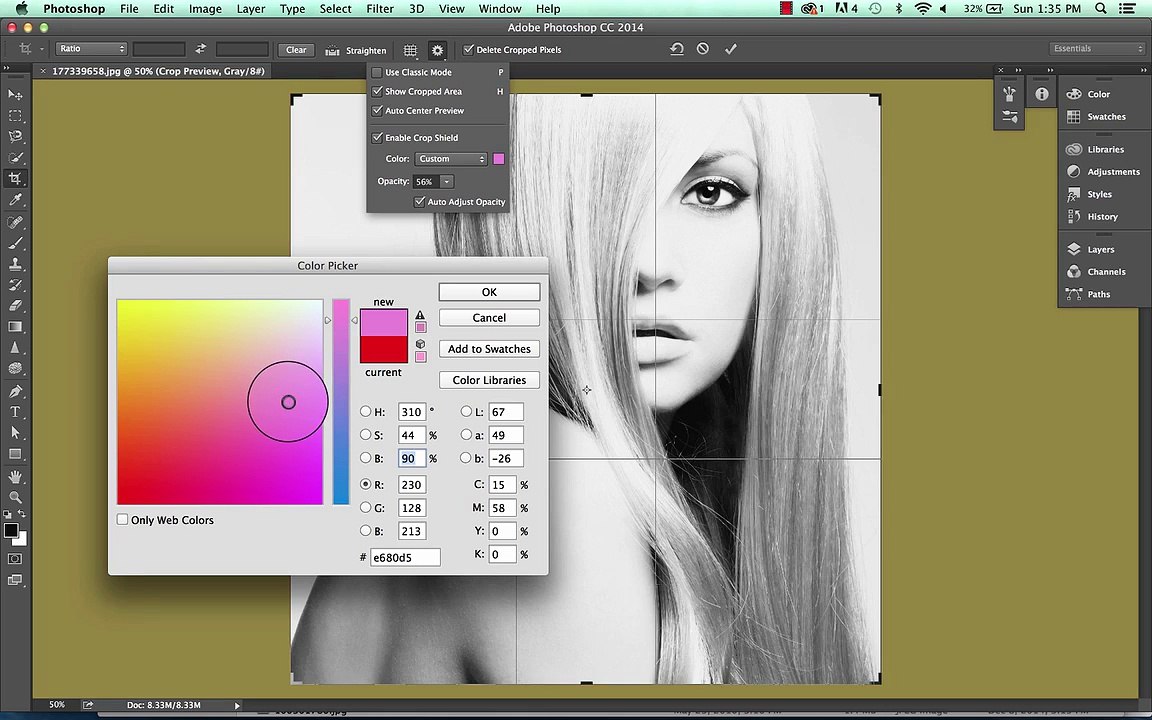Click Add to Swatches button
Viewport: 1152px width, 720px height.
coord(489,349)
